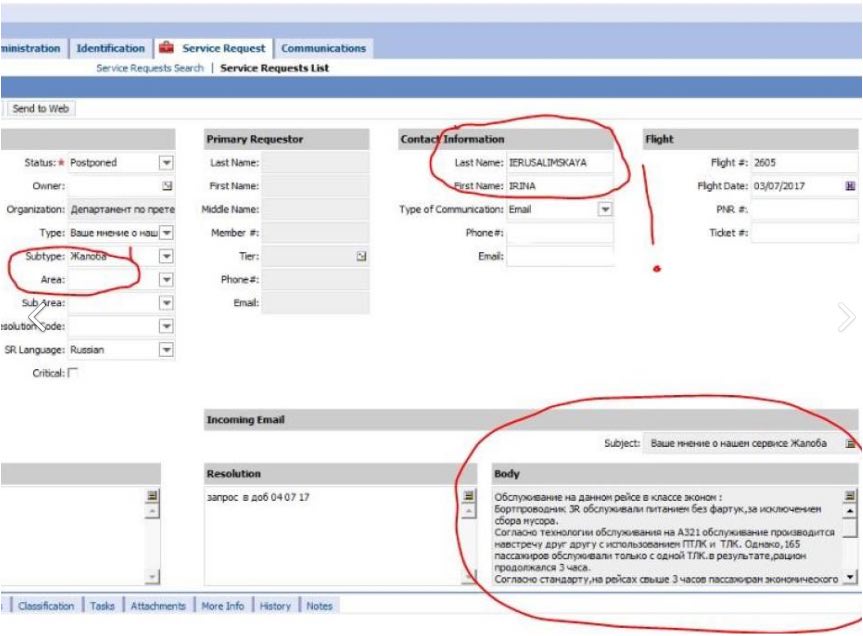This screenshot has width=863, height=636.
Task: Open the Owner field picker icon
Action: click(167, 186)
